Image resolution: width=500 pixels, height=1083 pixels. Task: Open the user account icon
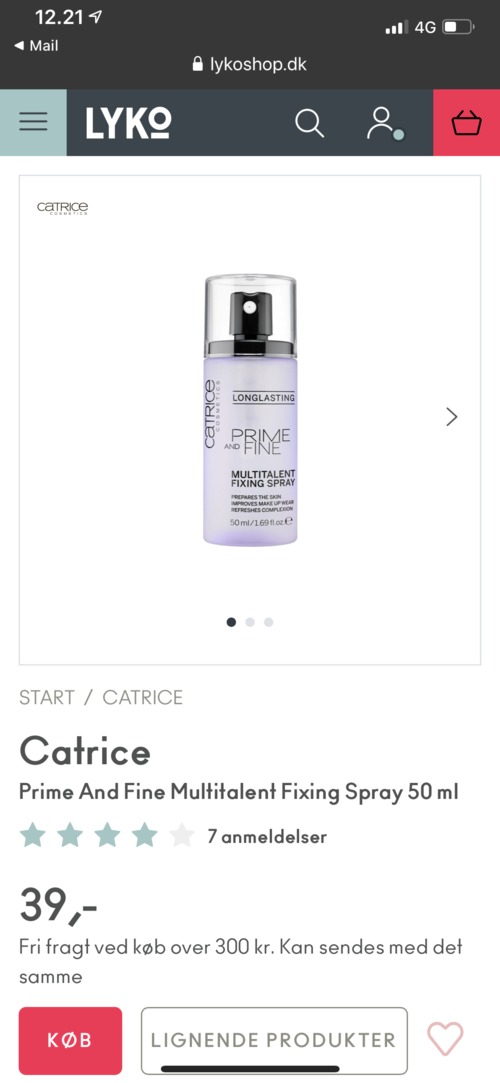[x=383, y=123]
